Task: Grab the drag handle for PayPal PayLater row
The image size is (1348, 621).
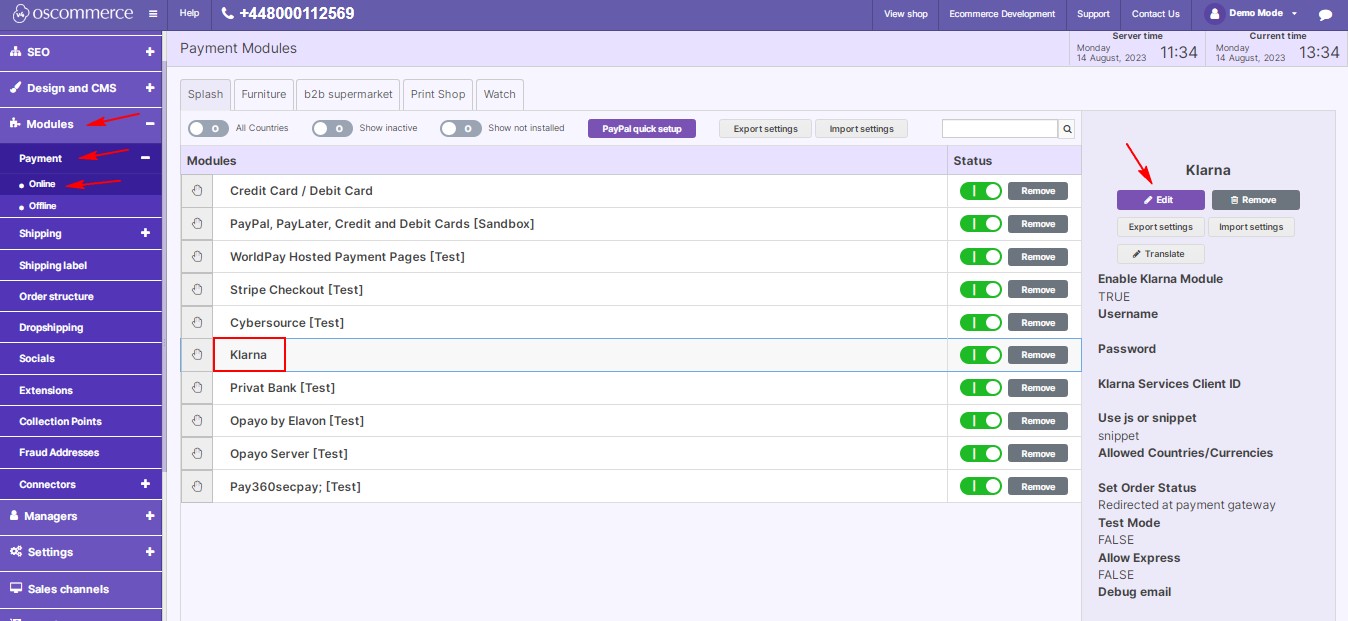Action: [197, 224]
